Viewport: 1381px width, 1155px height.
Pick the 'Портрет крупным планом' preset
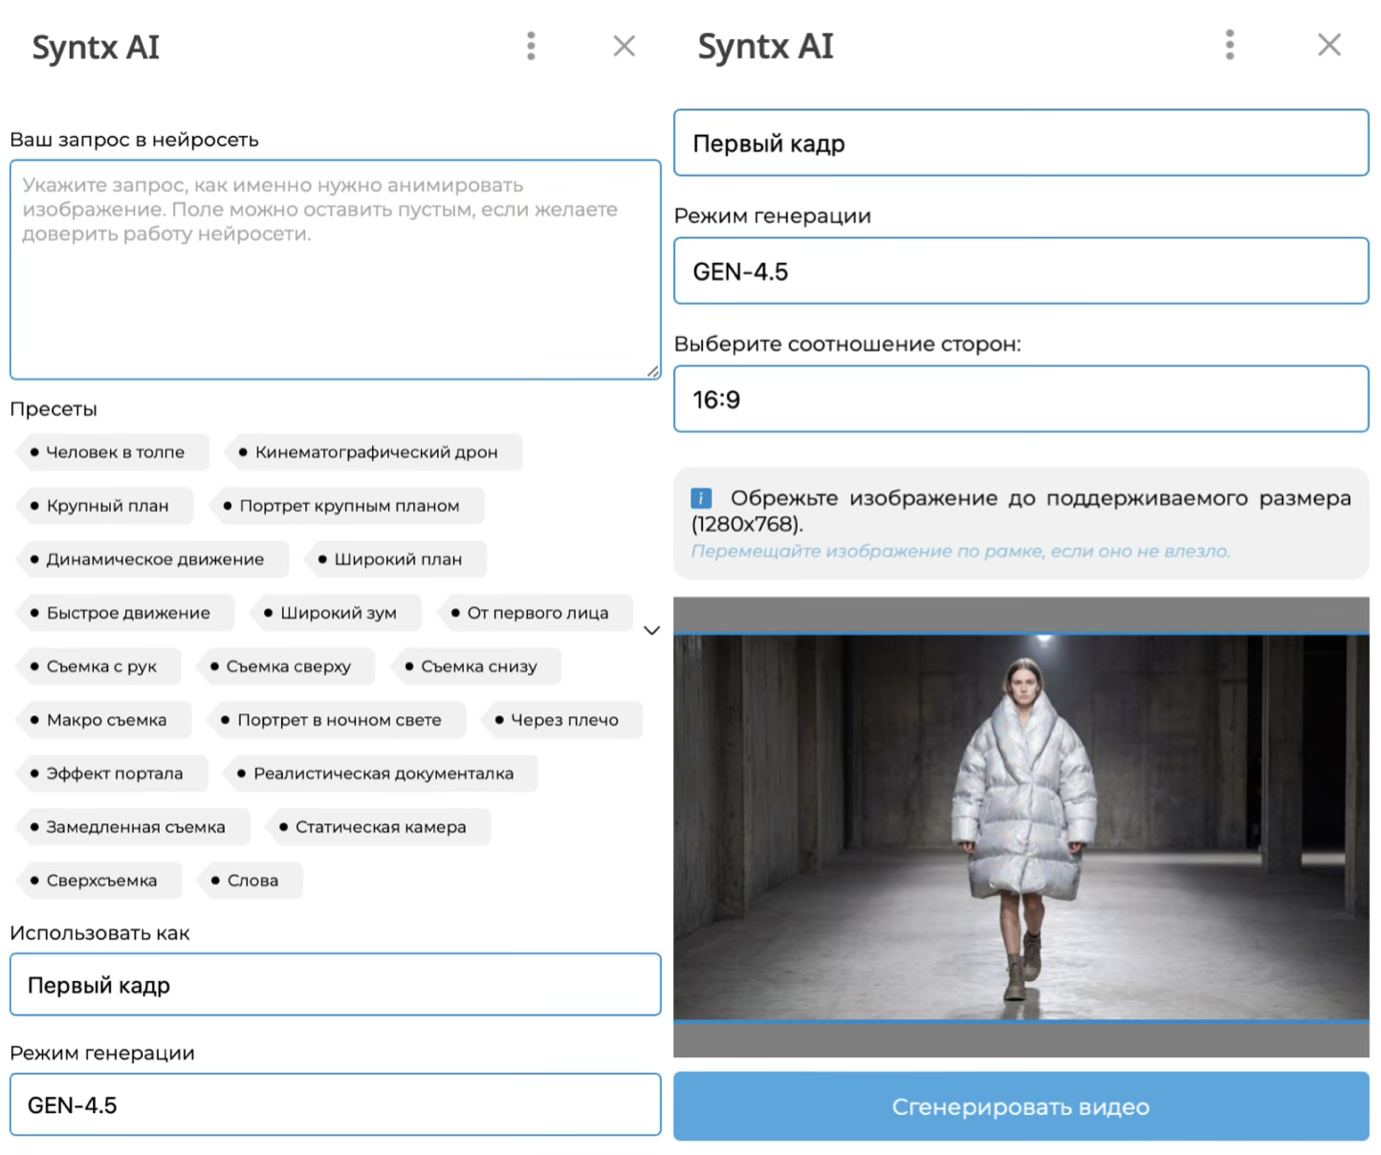click(348, 506)
